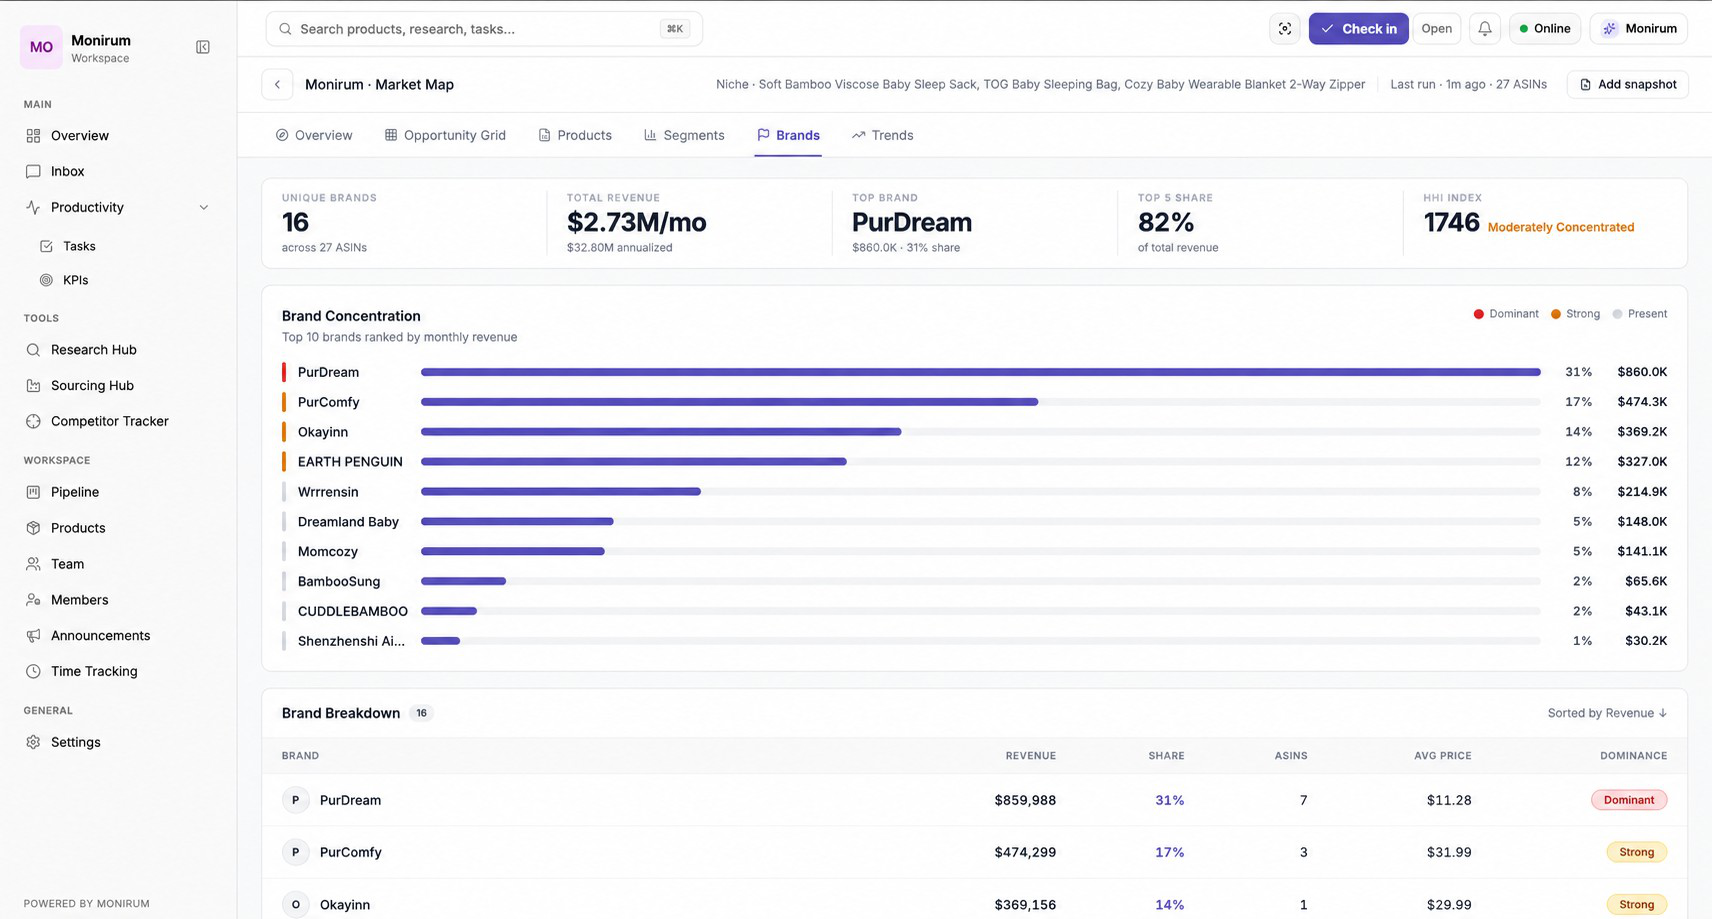Click the screen capture icon
The width and height of the screenshot is (1712, 919).
[1285, 29]
